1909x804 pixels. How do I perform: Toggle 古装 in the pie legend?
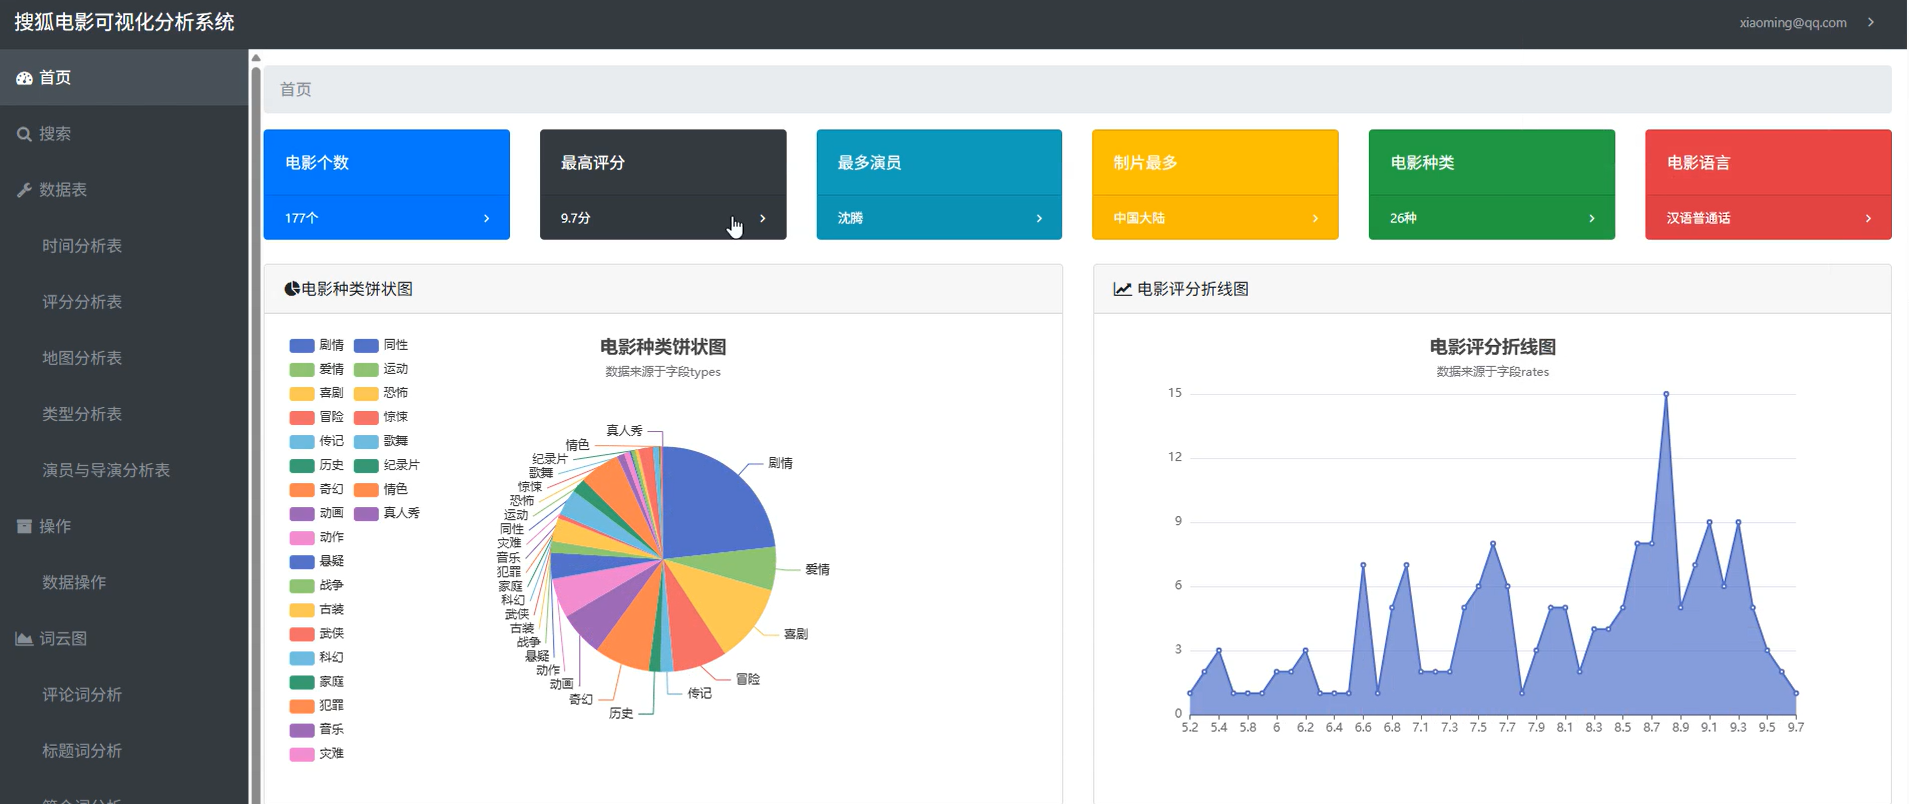317,610
